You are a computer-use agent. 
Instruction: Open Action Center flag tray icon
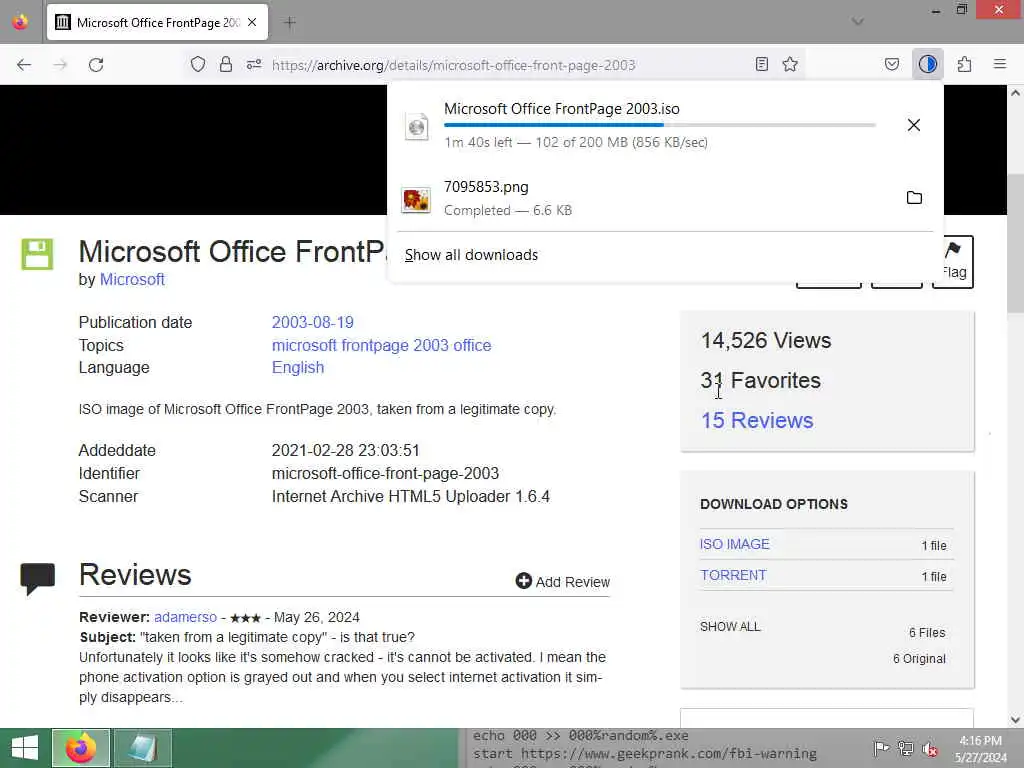(881, 749)
